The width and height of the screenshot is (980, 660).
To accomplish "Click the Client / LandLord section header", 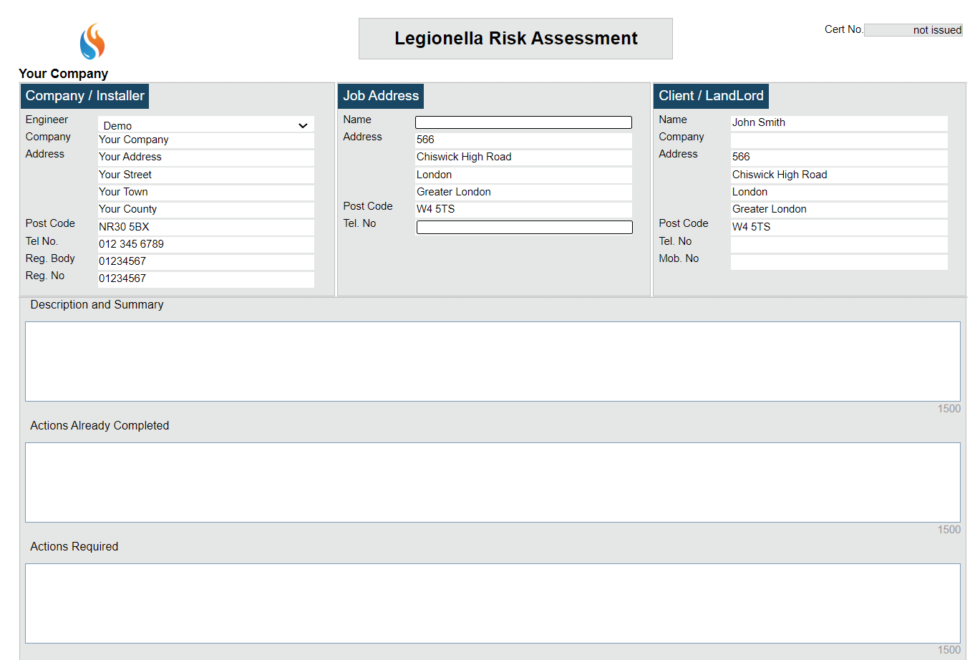I will pyautogui.click(x=711, y=96).
